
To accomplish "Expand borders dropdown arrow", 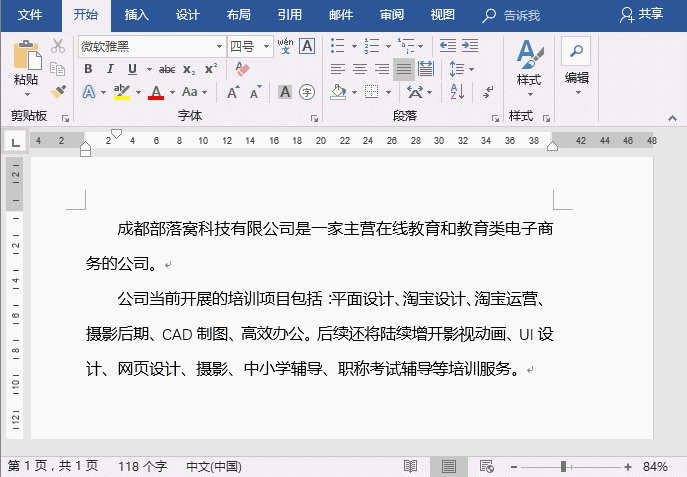I will click(x=388, y=92).
